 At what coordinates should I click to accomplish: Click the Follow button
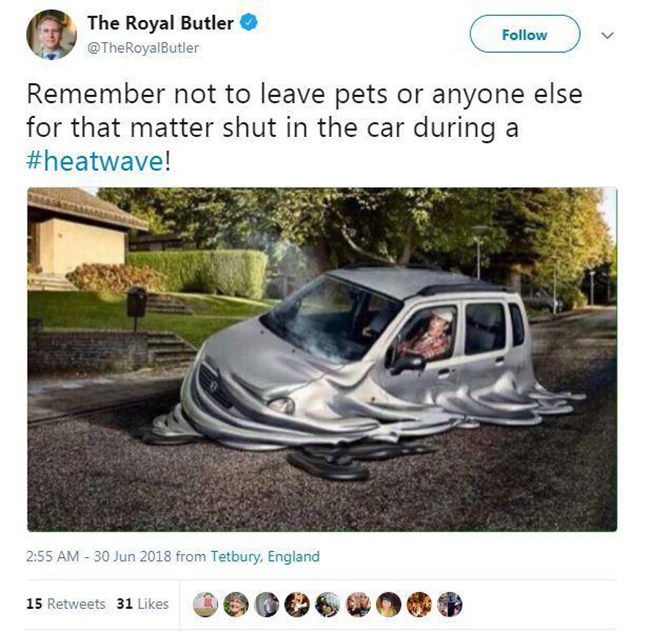pyautogui.click(x=524, y=34)
